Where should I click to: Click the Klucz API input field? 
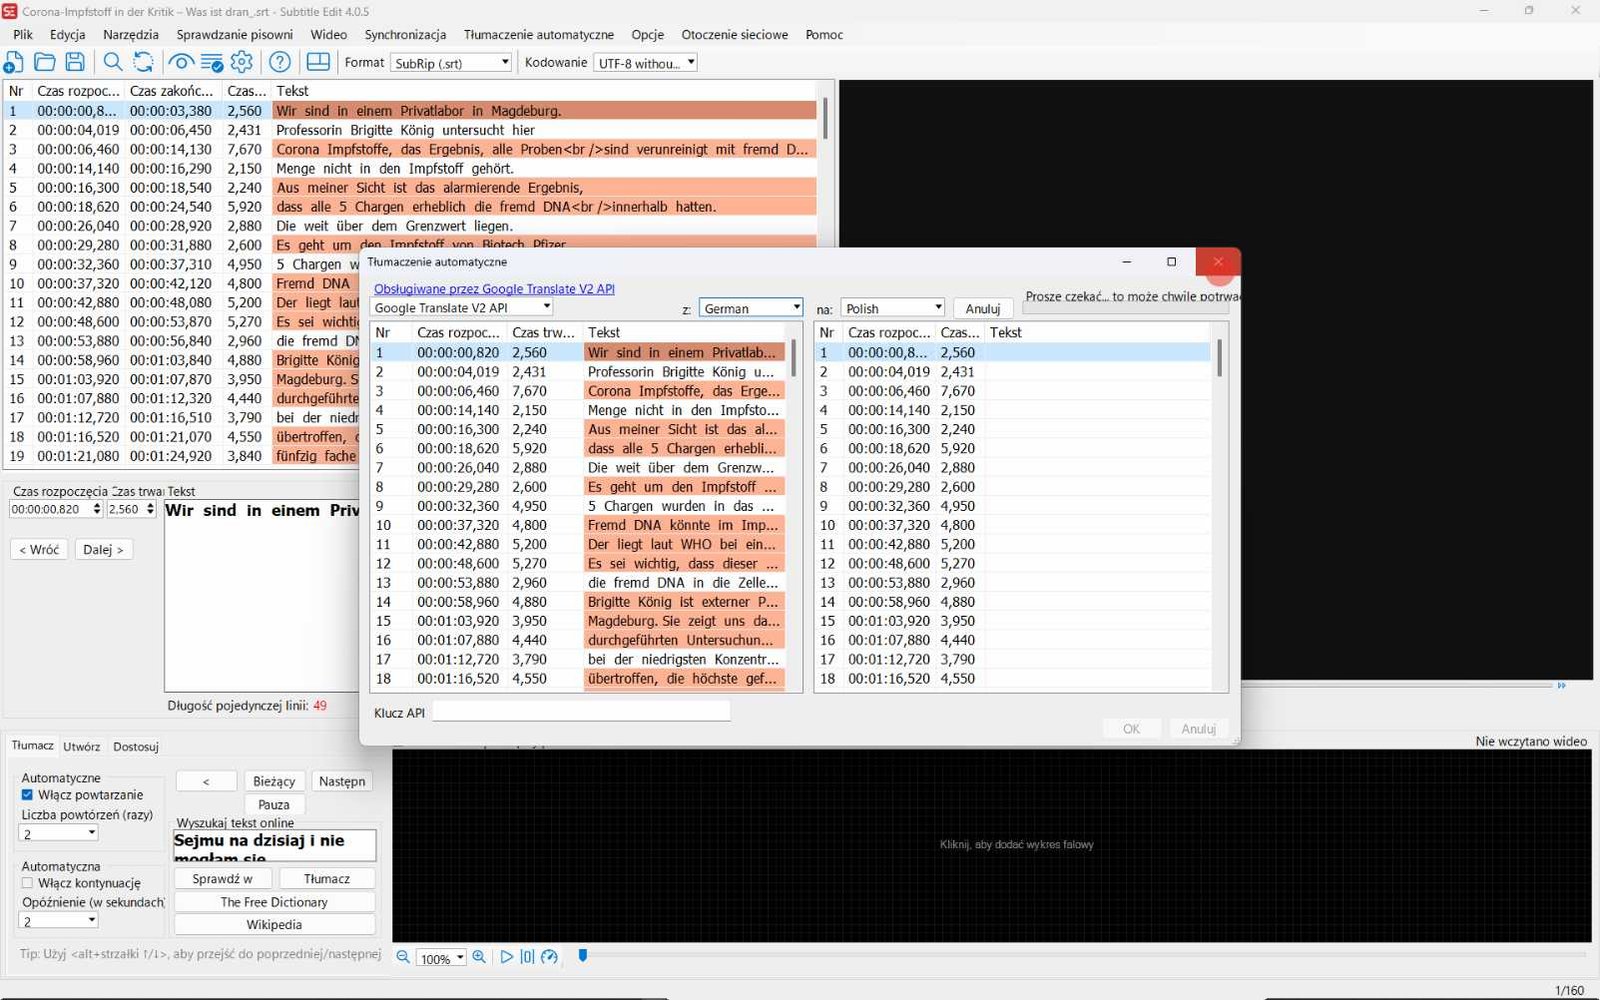coord(581,713)
